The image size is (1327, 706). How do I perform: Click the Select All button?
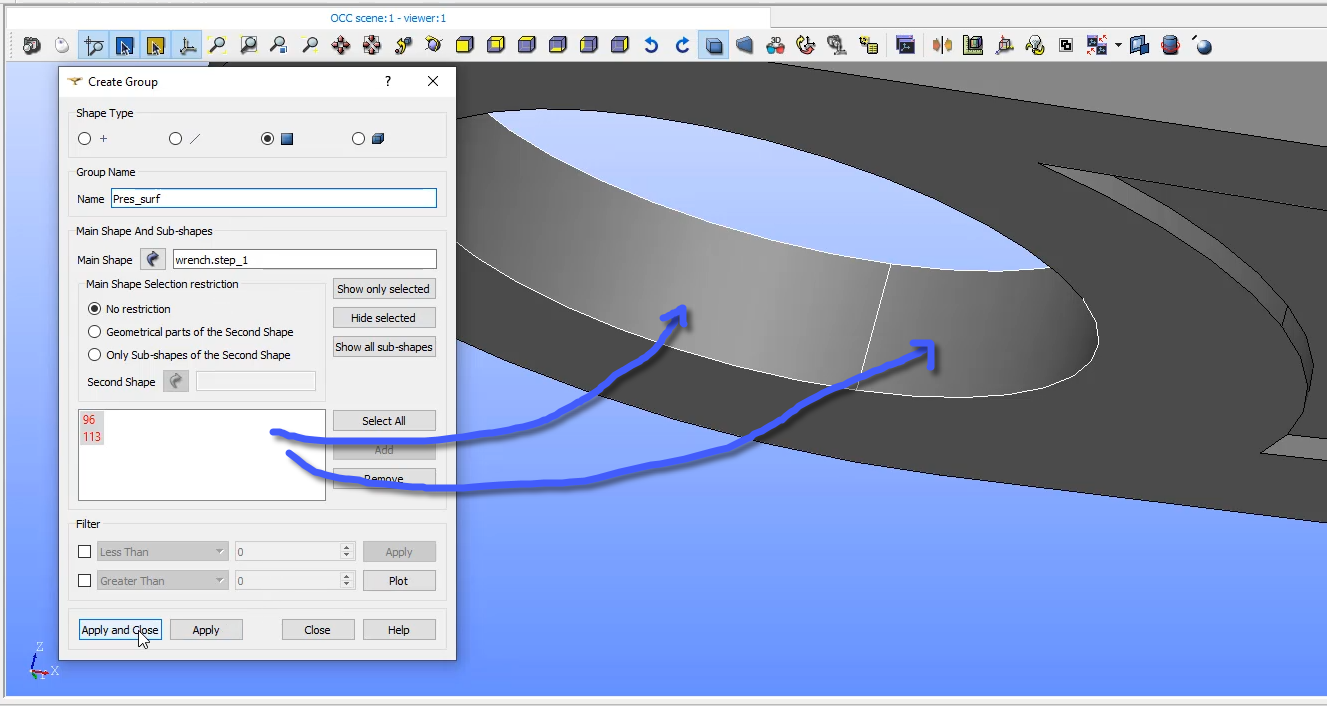click(384, 420)
